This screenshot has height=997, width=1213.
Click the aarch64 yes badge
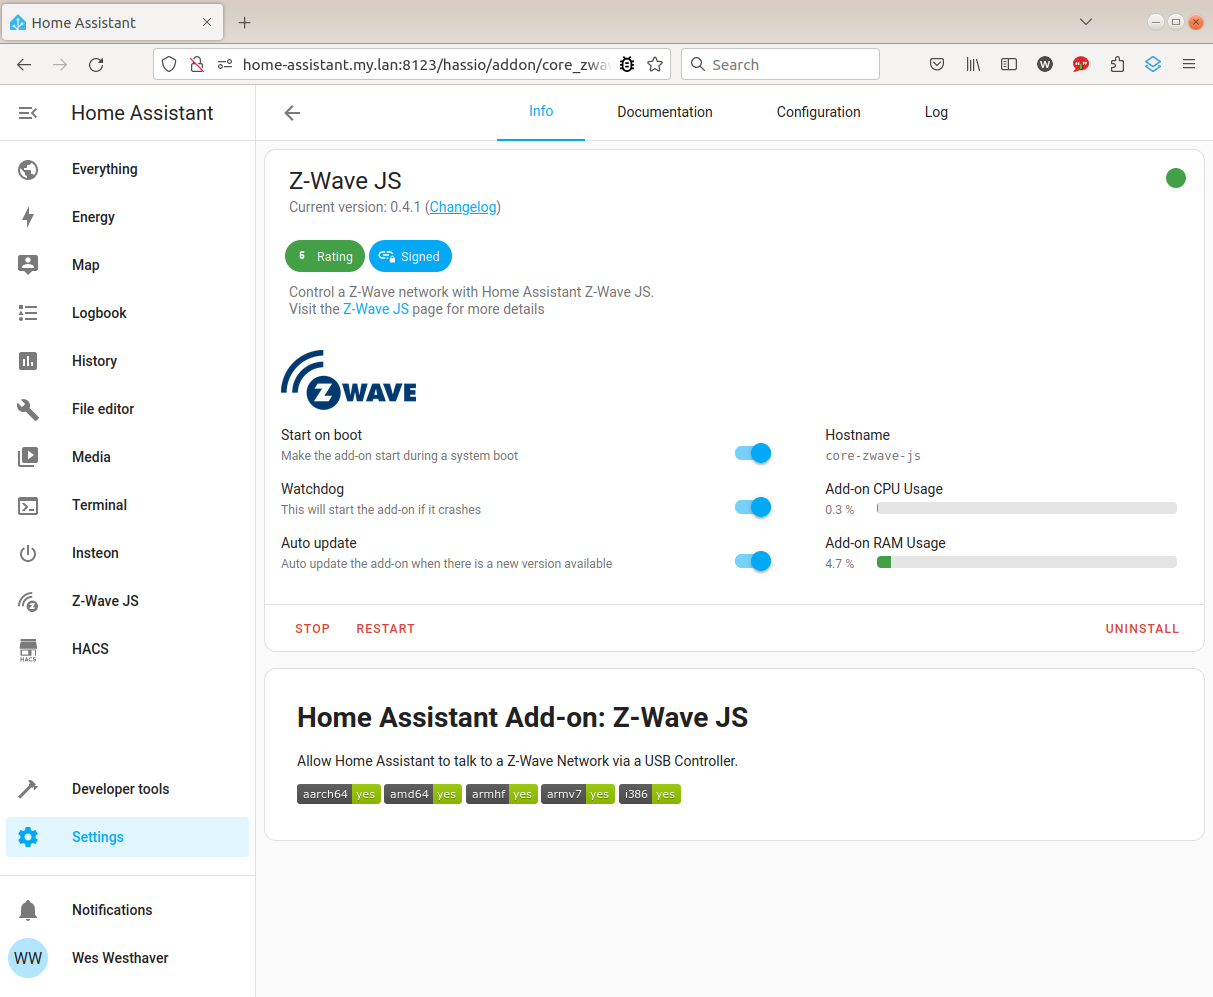click(x=339, y=794)
